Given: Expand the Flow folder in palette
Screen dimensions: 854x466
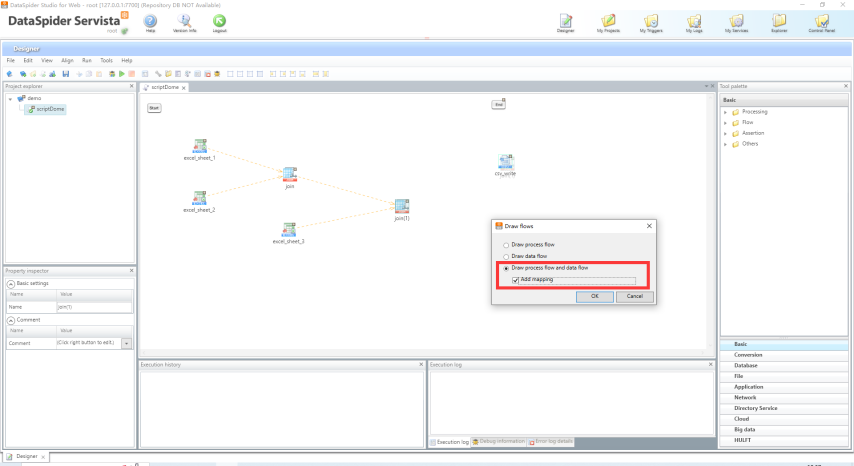Looking at the screenshot, I should coord(725,123).
